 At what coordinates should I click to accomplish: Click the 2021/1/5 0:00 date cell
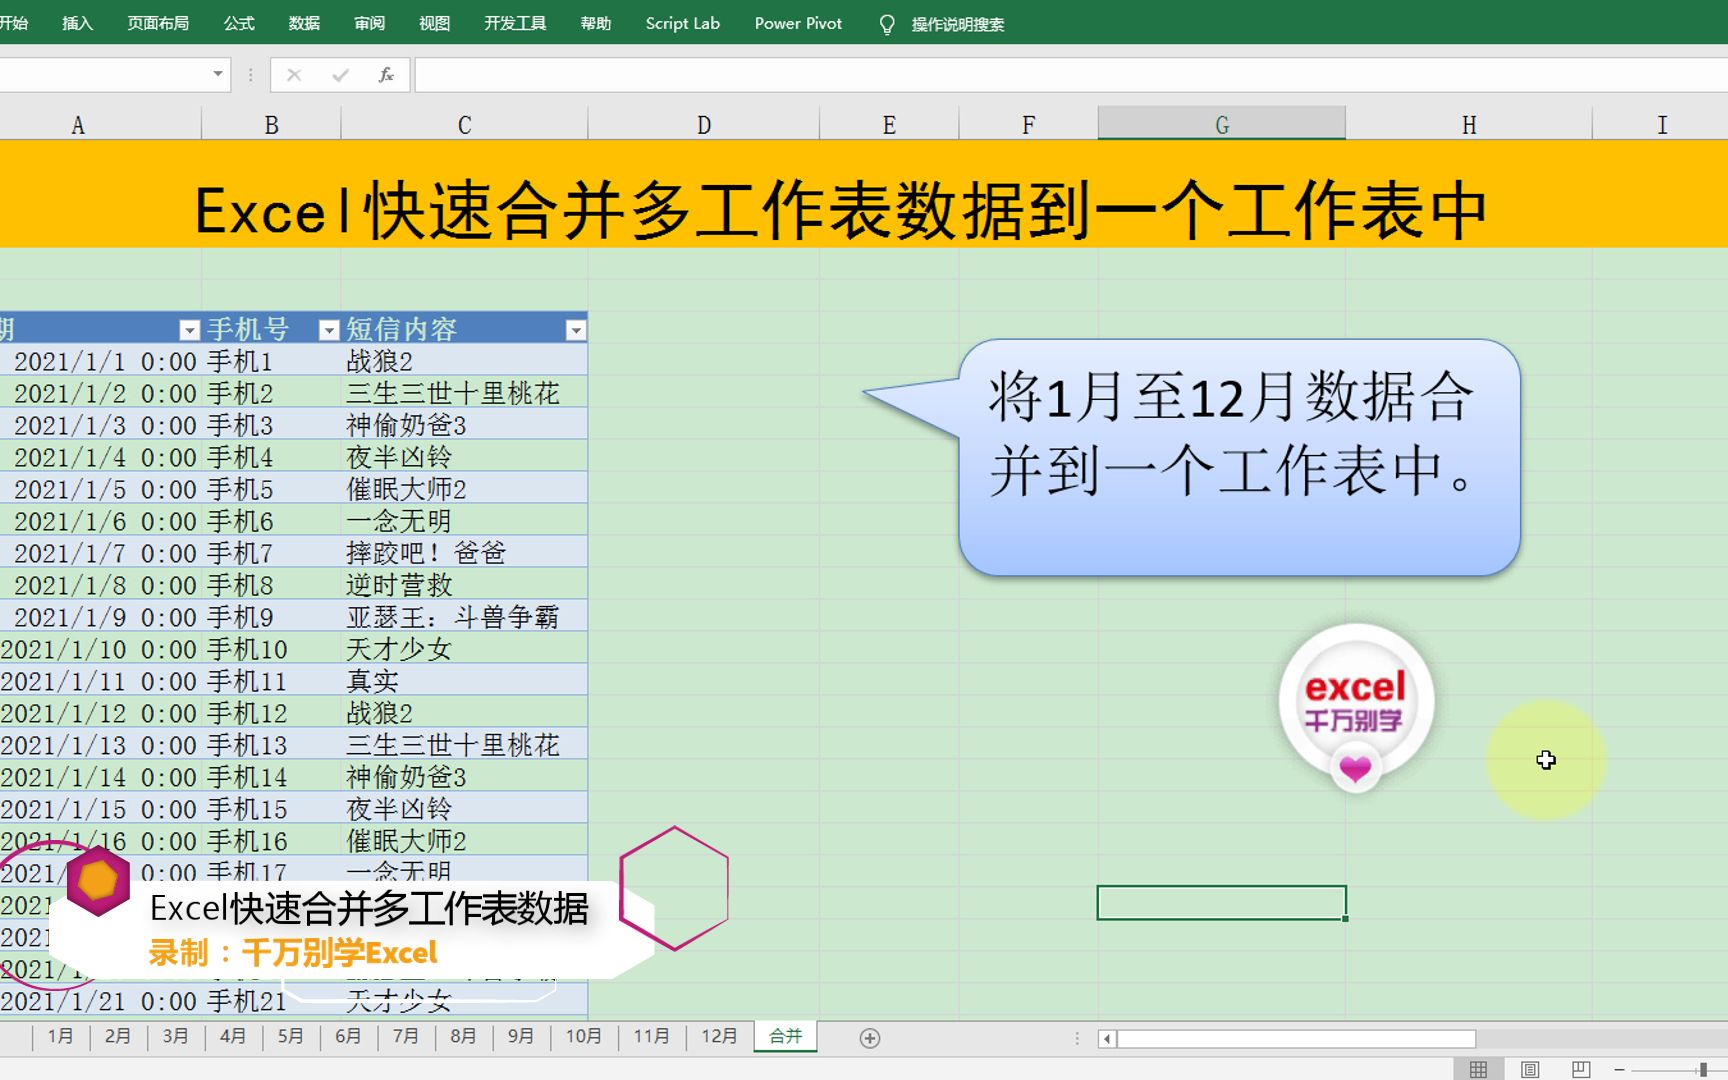pos(100,489)
